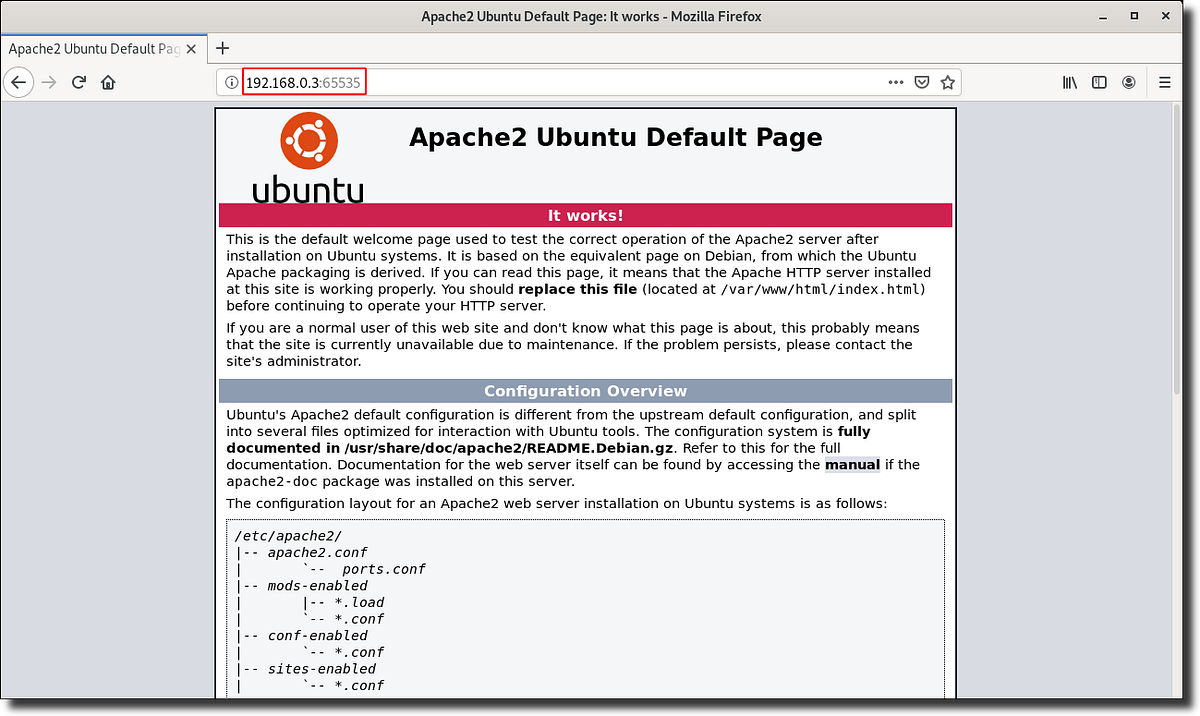Save page to Pocket icon

click(922, 82)
